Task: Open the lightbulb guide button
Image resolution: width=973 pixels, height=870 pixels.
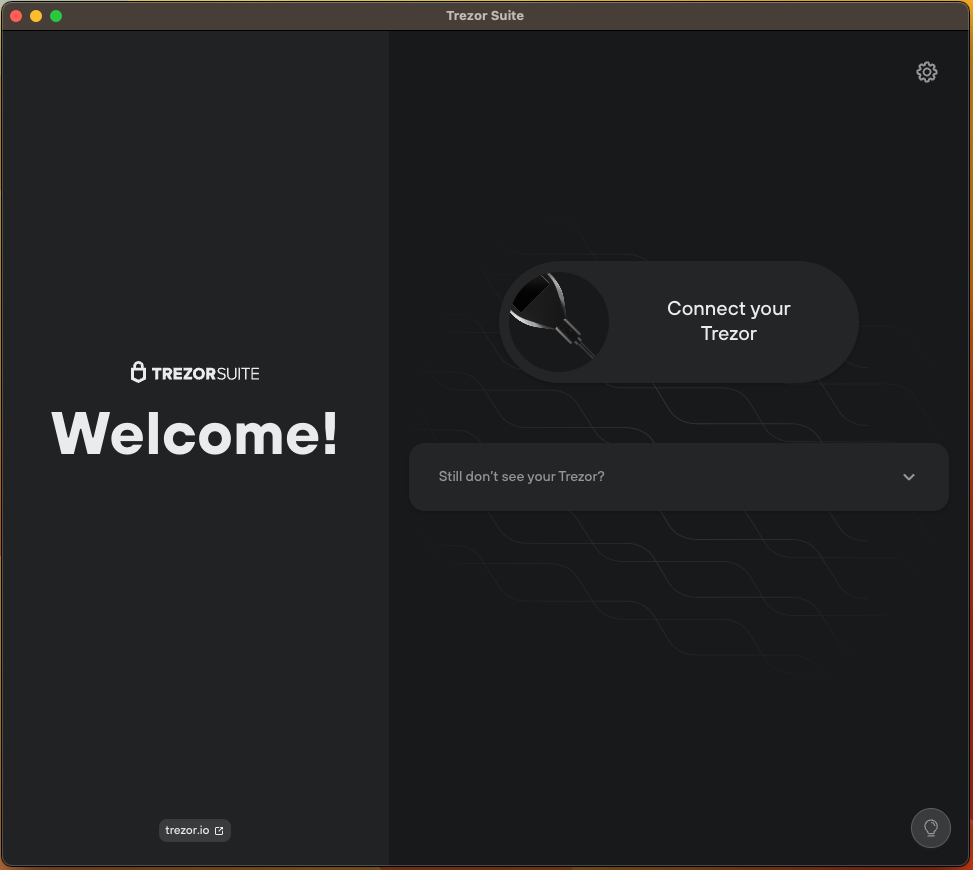Action: pyautogui.click(x=930, y=828)
